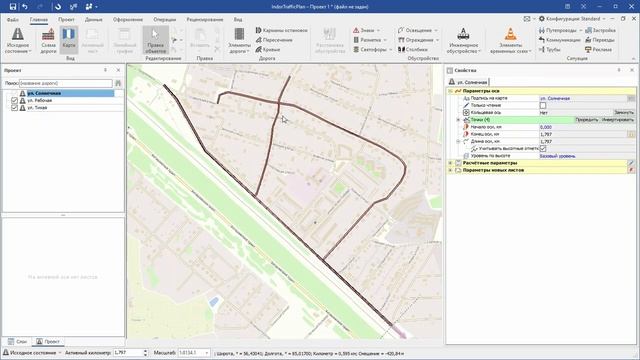This screenshot has width=640, height=360.
Task: Open the Знаки warning-sign tool
Action: click(x=366, y=30)
